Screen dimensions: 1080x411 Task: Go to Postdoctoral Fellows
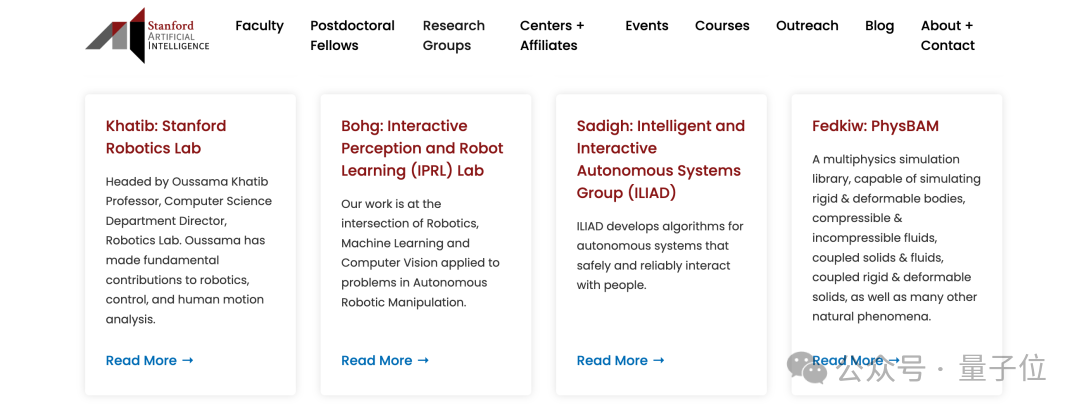click(352, 35)
